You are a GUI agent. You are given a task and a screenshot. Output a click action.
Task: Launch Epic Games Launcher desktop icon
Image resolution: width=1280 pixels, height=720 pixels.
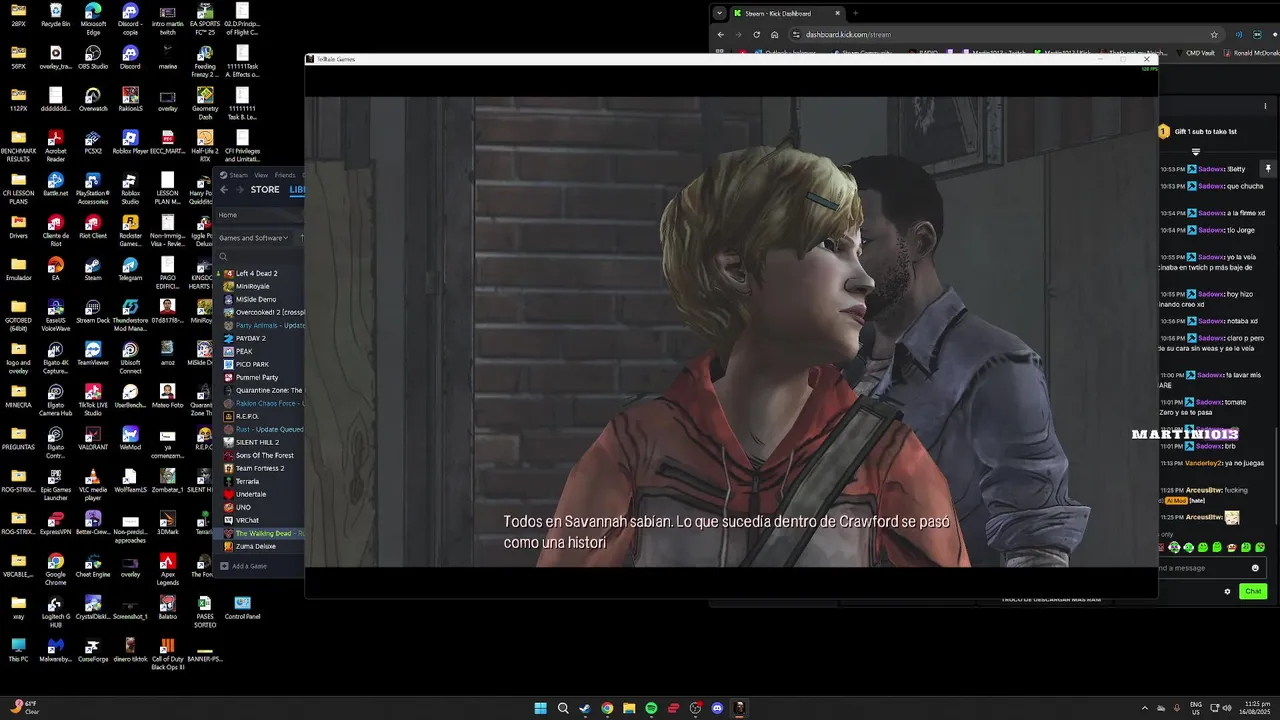coord(56,483)
